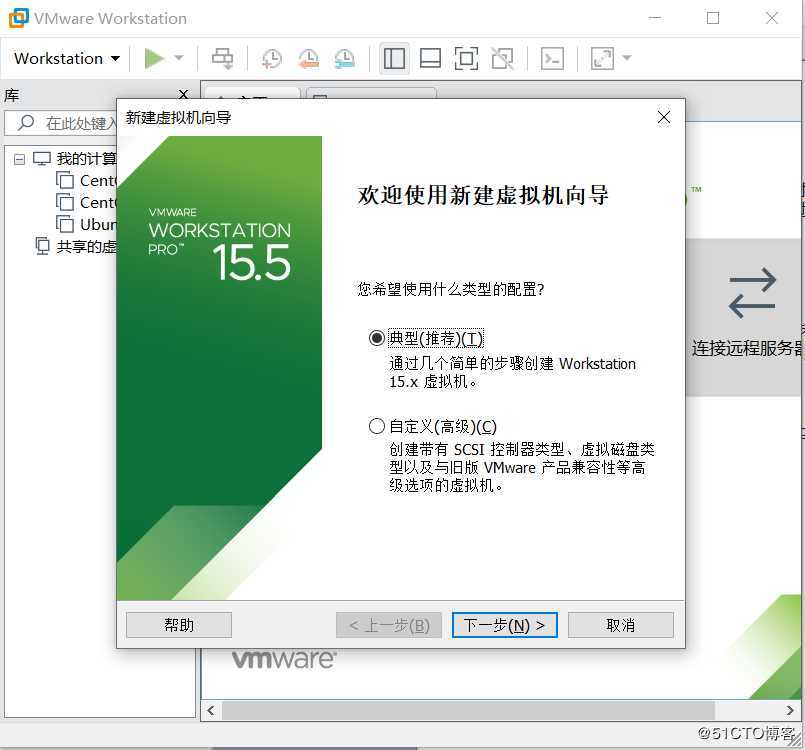The height and width of the screenshot is (750, 805).
Task: Collapse the My Computer tree node
Action: [19, 159]
